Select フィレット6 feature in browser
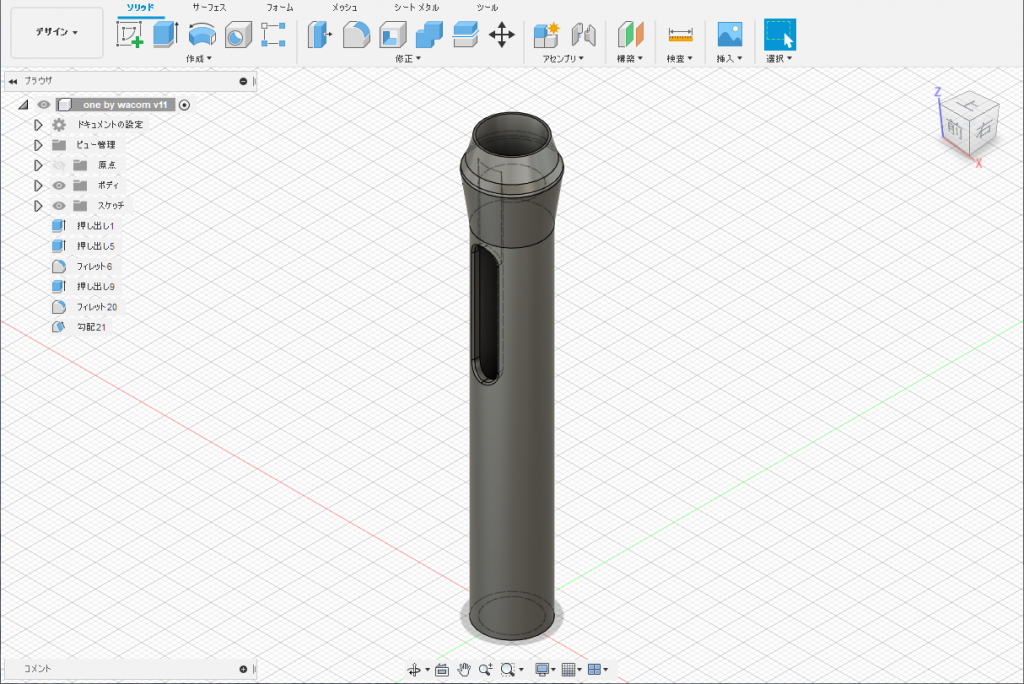1024x684 pixels. (x=94, y=267)
